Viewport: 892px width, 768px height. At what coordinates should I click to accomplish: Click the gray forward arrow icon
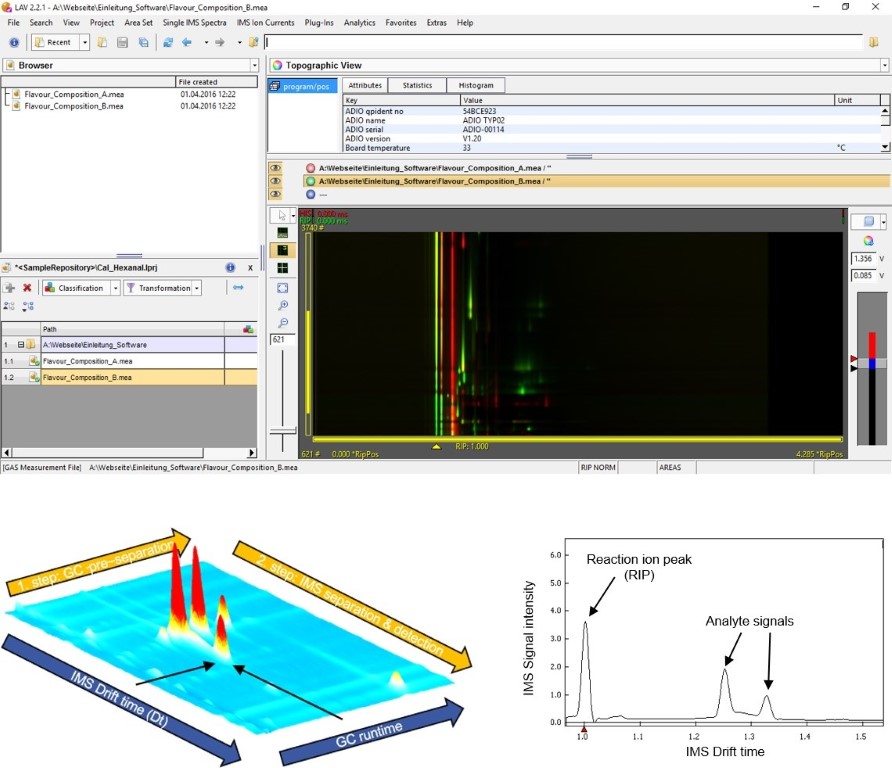click(220, 42)
